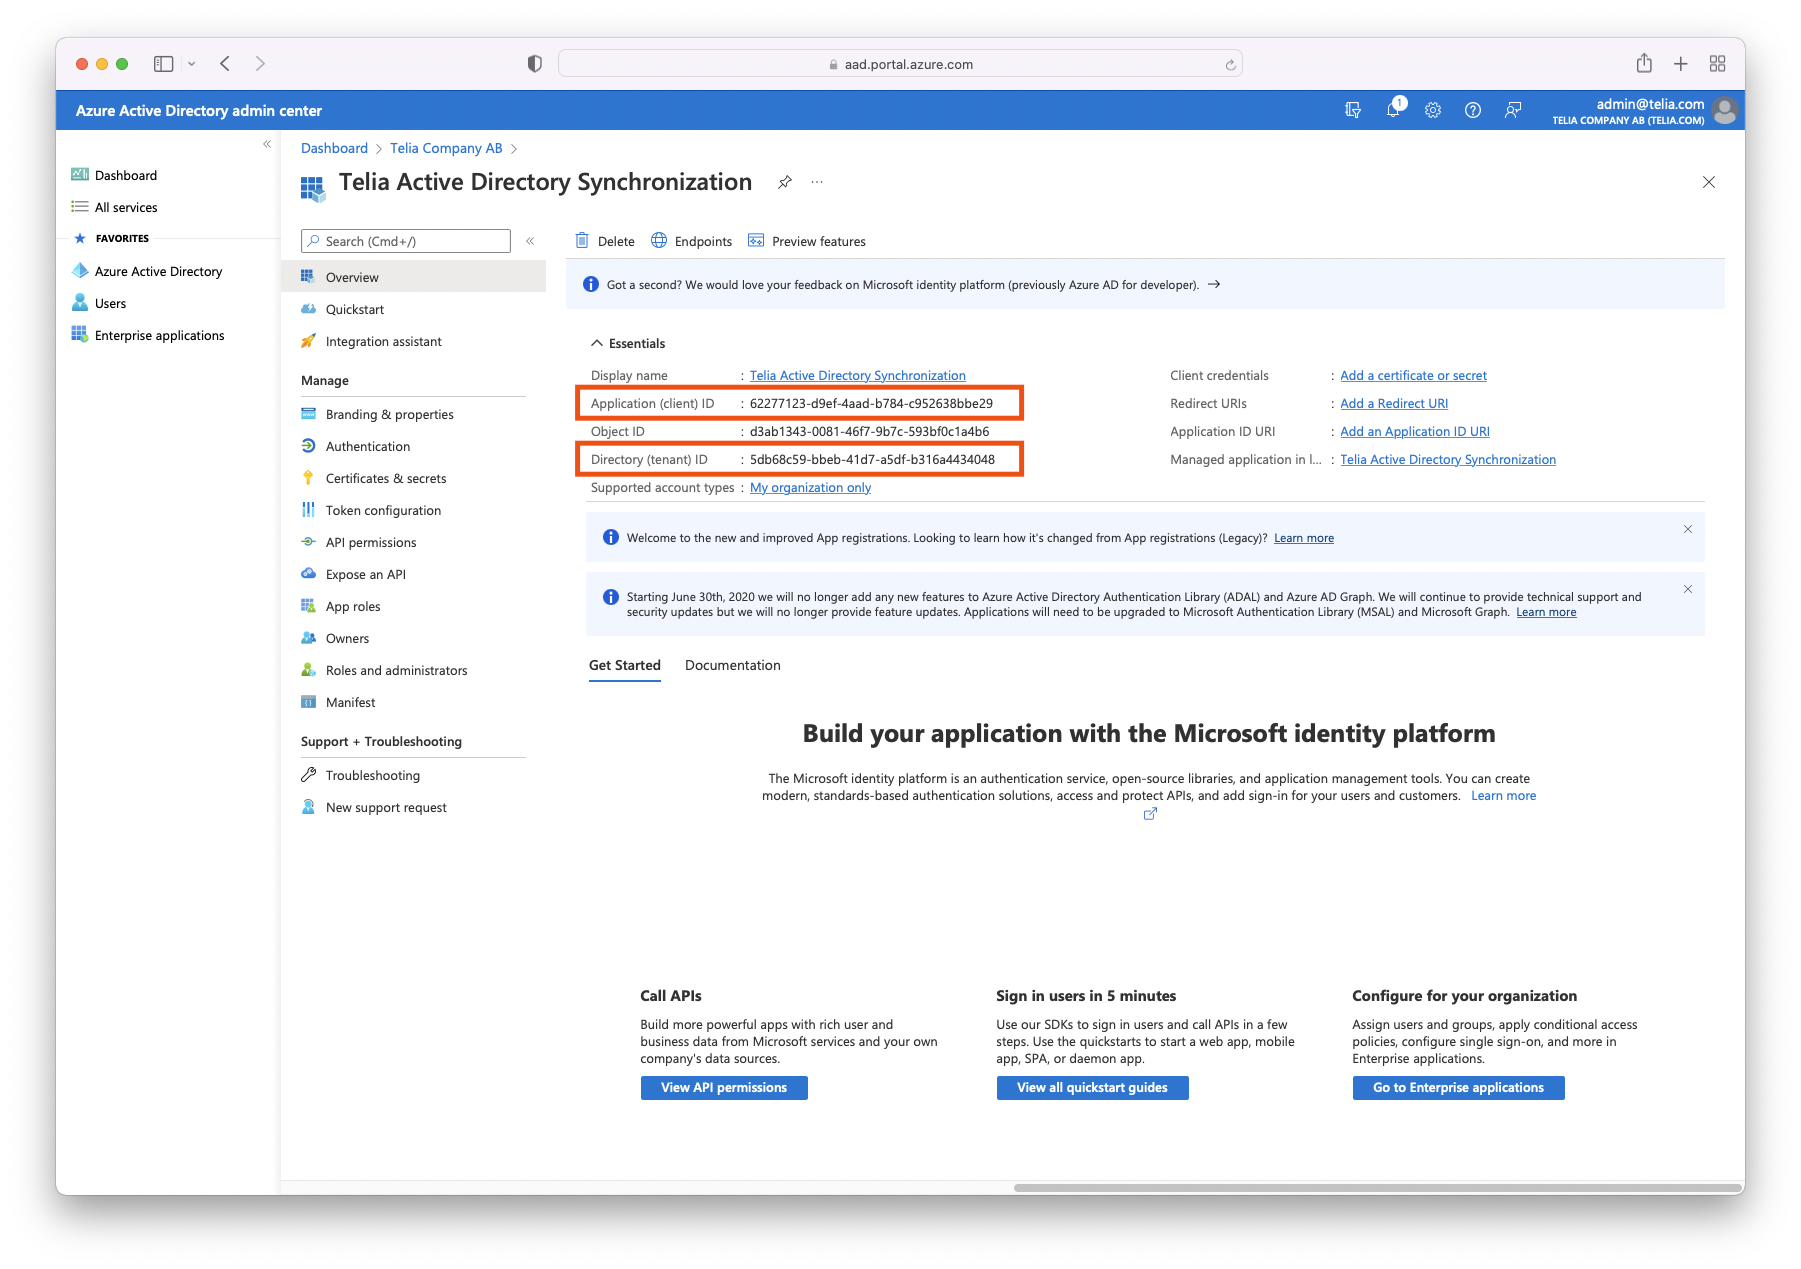Select the Get Started tab
1801x1269 pixels.
[625, 665]
